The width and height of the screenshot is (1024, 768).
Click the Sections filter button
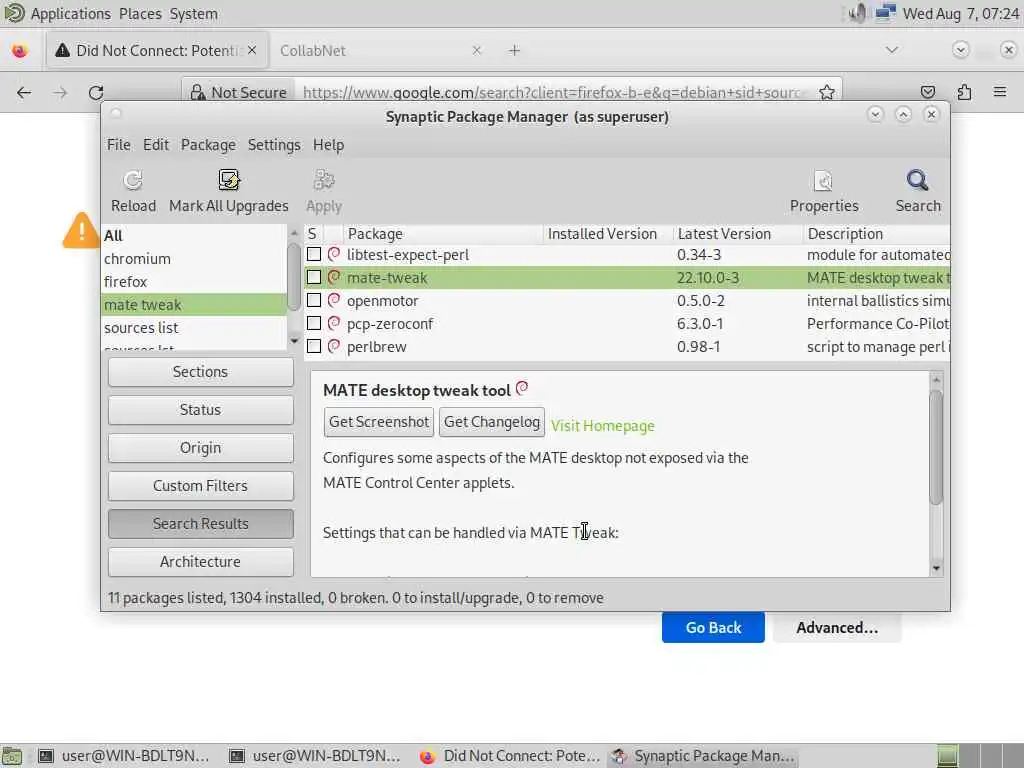200,372
